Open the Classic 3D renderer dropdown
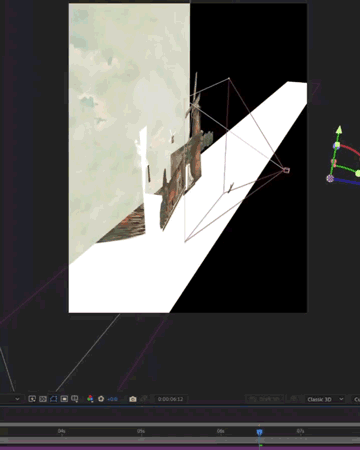Viewport: 360px width, 450px height. tap(325, 399)
